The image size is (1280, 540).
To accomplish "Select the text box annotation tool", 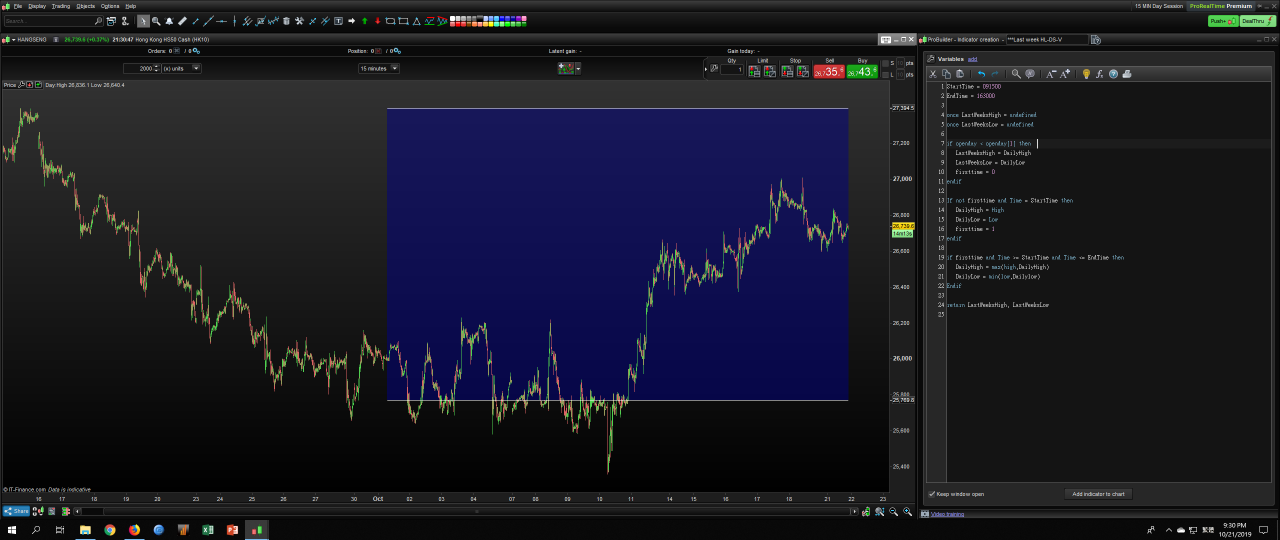I will tap(338, 21).
